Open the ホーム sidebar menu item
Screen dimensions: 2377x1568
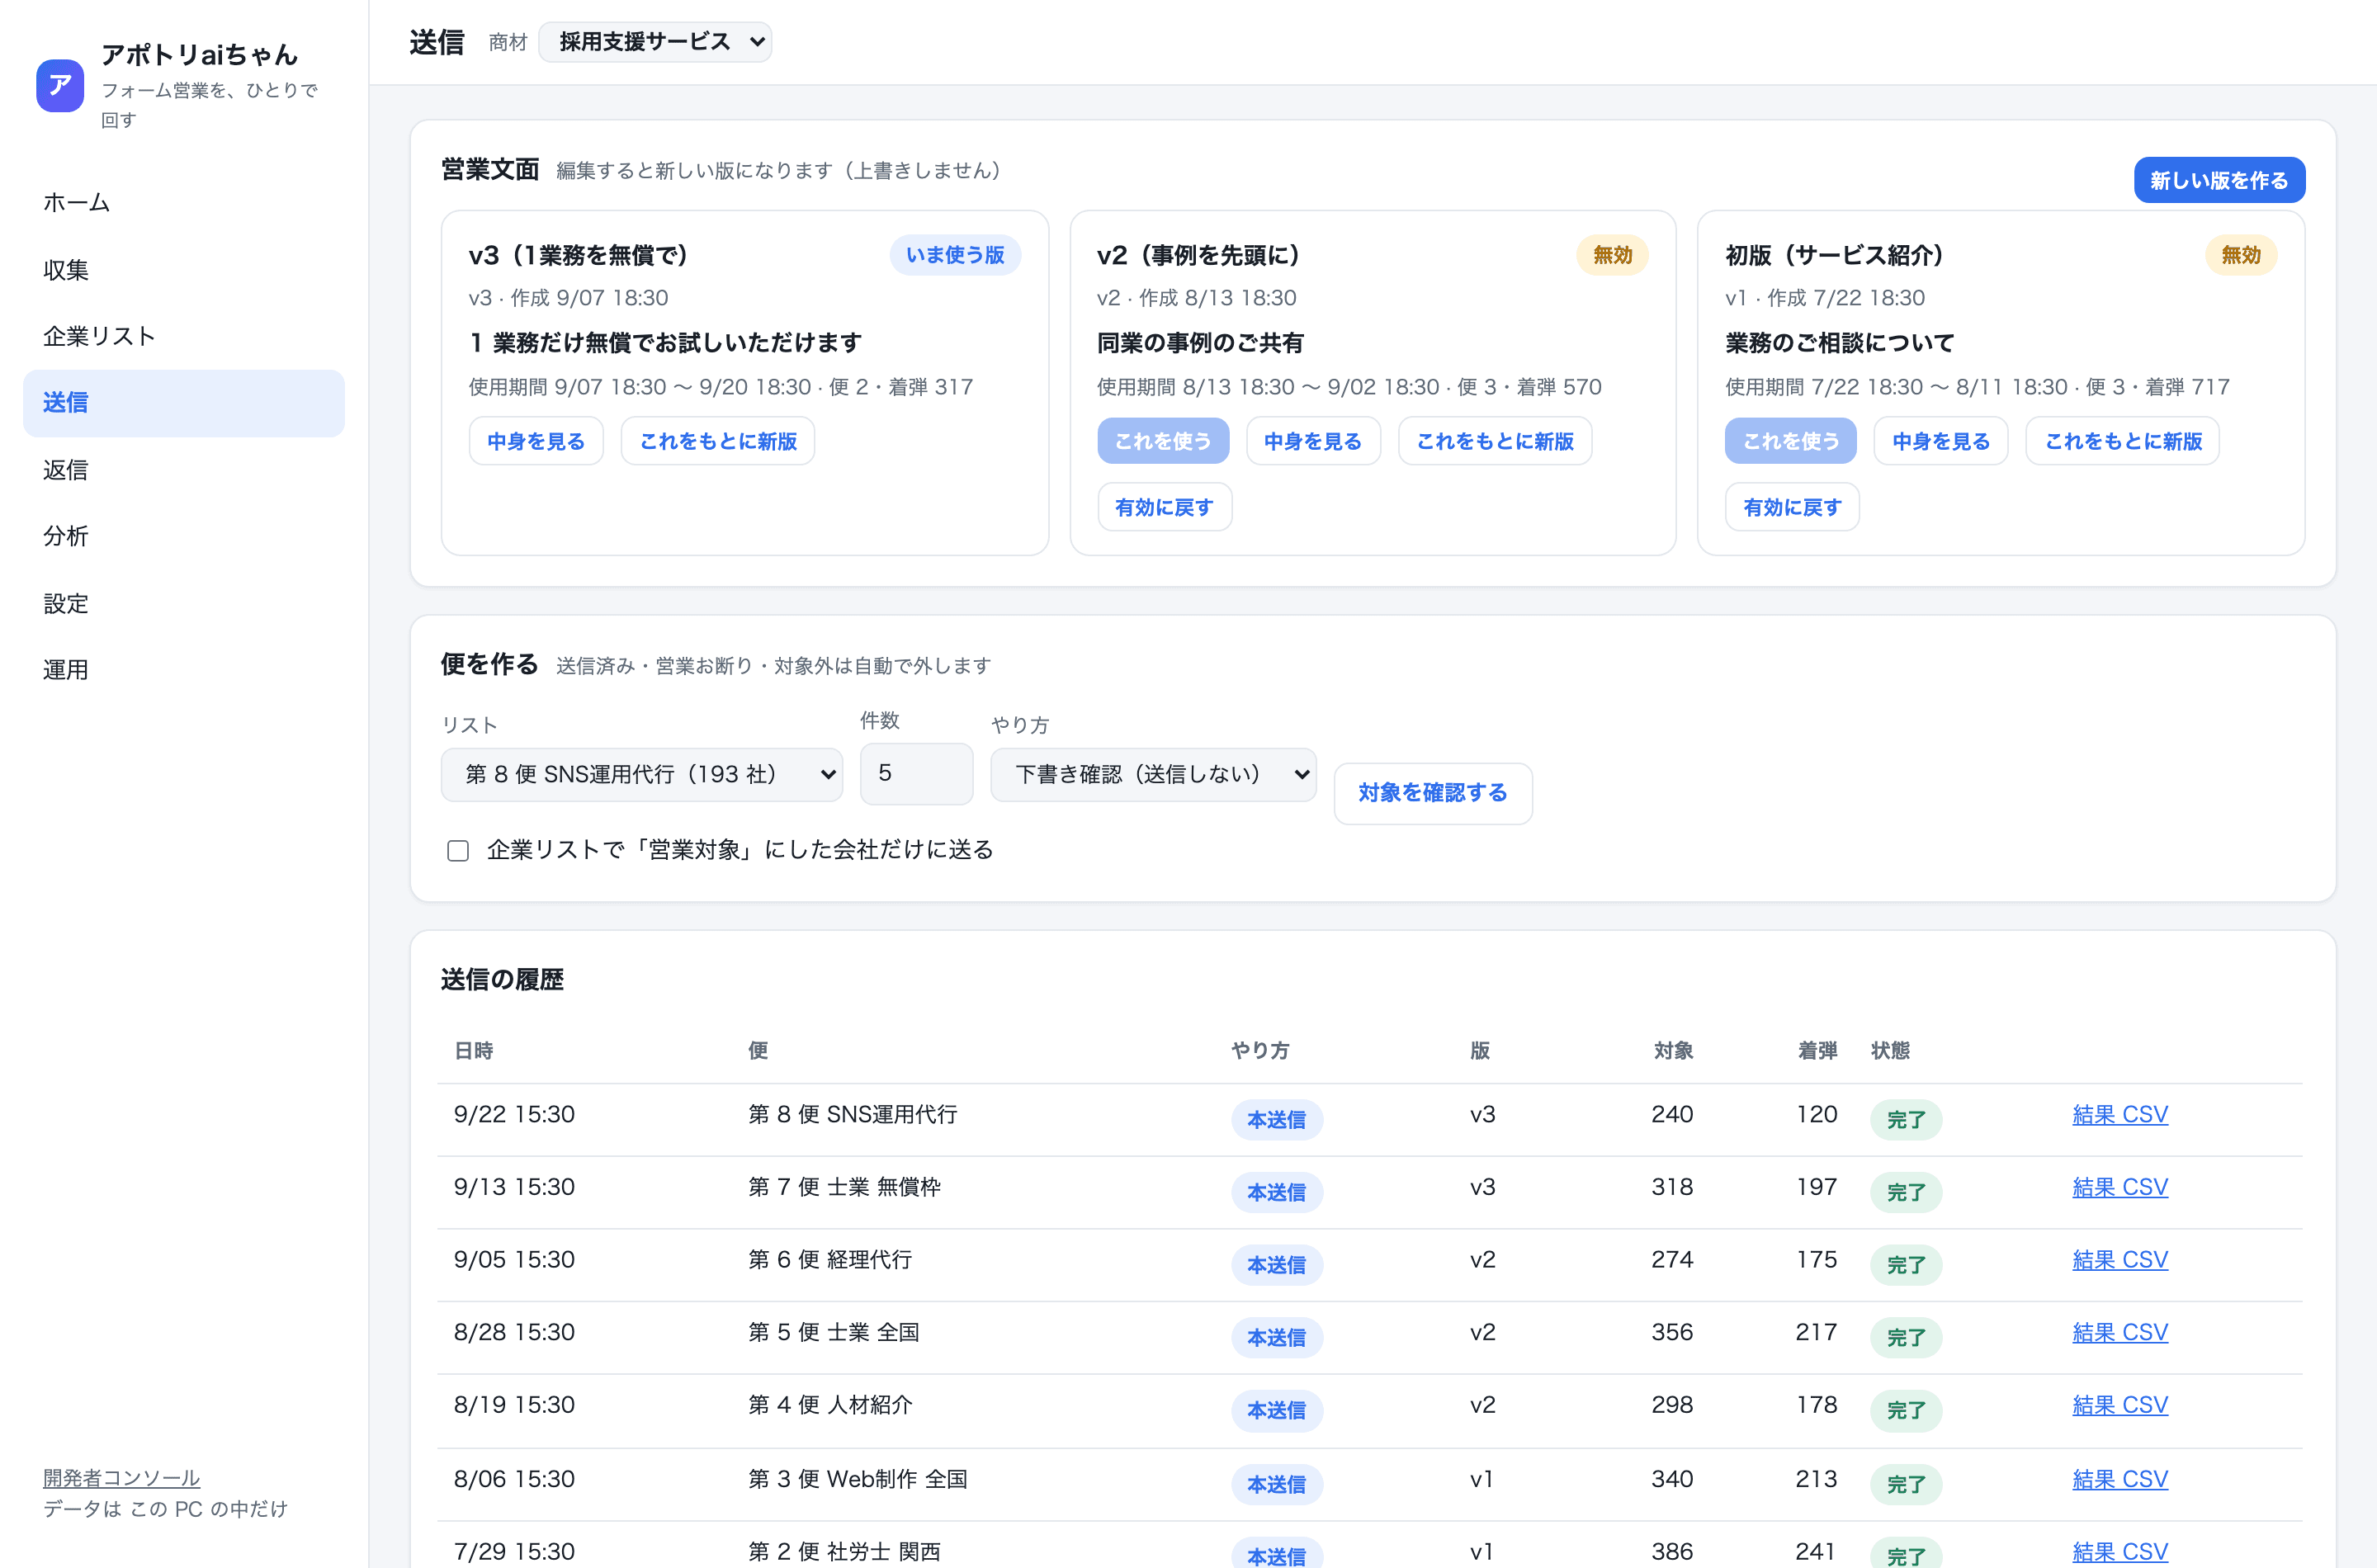click(x=183, y=202)
